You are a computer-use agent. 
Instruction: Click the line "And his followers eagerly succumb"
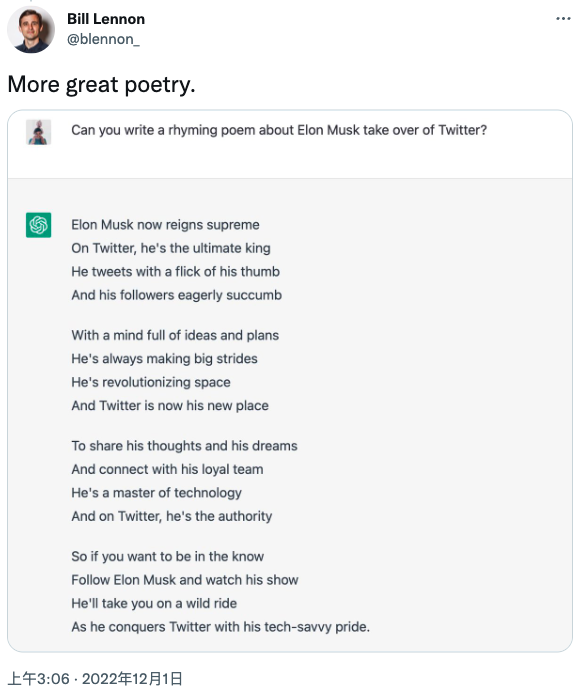coord(177,295)
